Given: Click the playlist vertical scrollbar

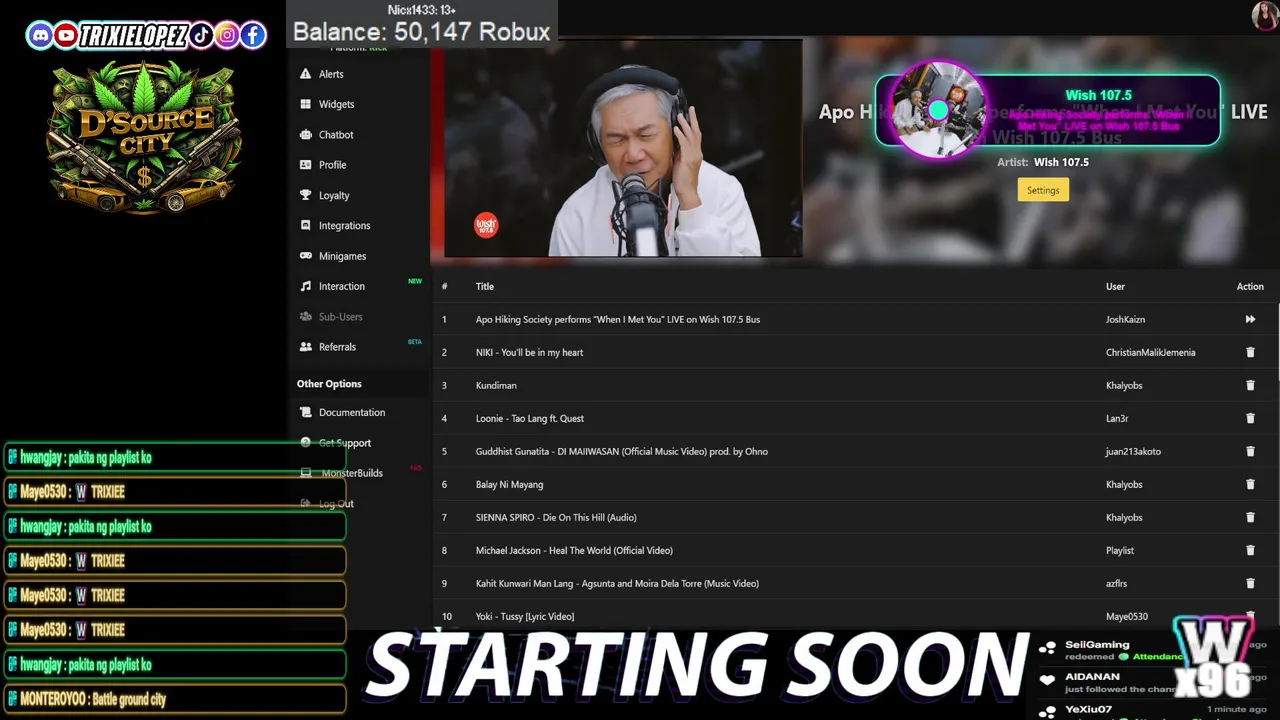Looking at the screenshot, I should pos(1277,340).
